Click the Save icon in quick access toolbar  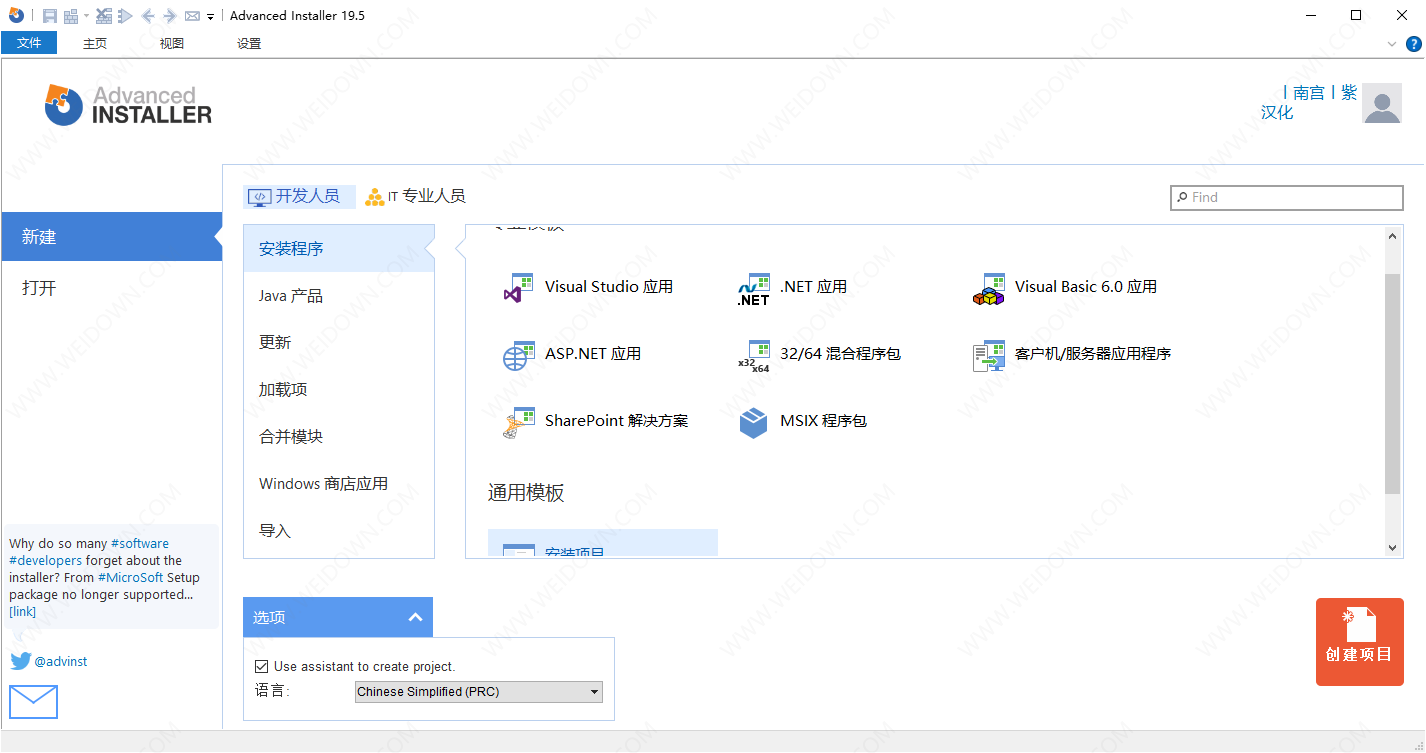pos(49,16)
